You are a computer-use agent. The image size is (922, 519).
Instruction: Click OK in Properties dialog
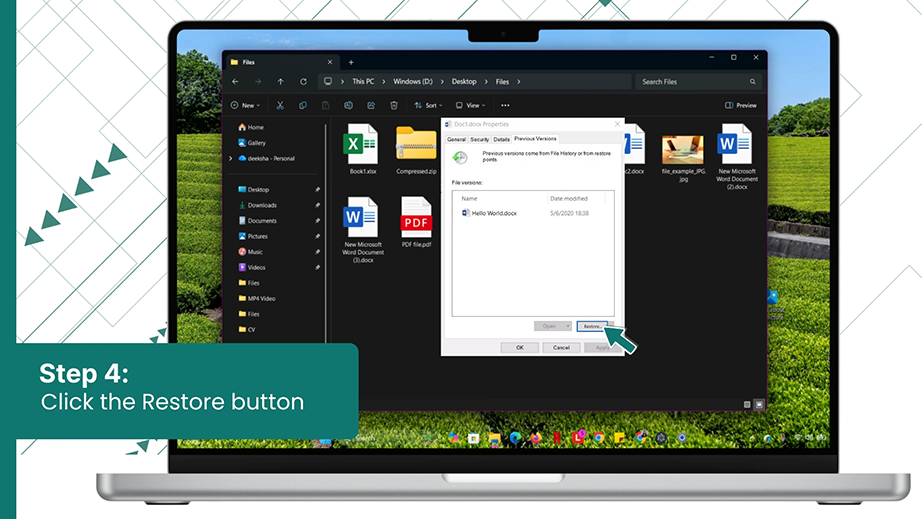tap(520, 347)
